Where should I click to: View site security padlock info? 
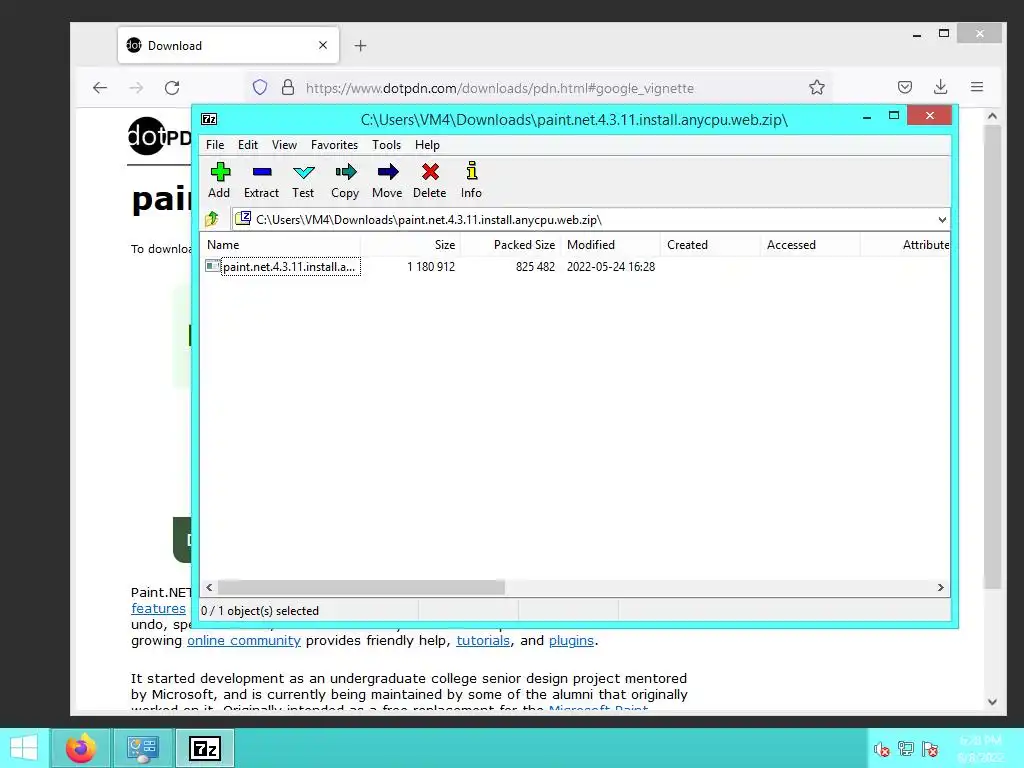click(x=287, y=88)
